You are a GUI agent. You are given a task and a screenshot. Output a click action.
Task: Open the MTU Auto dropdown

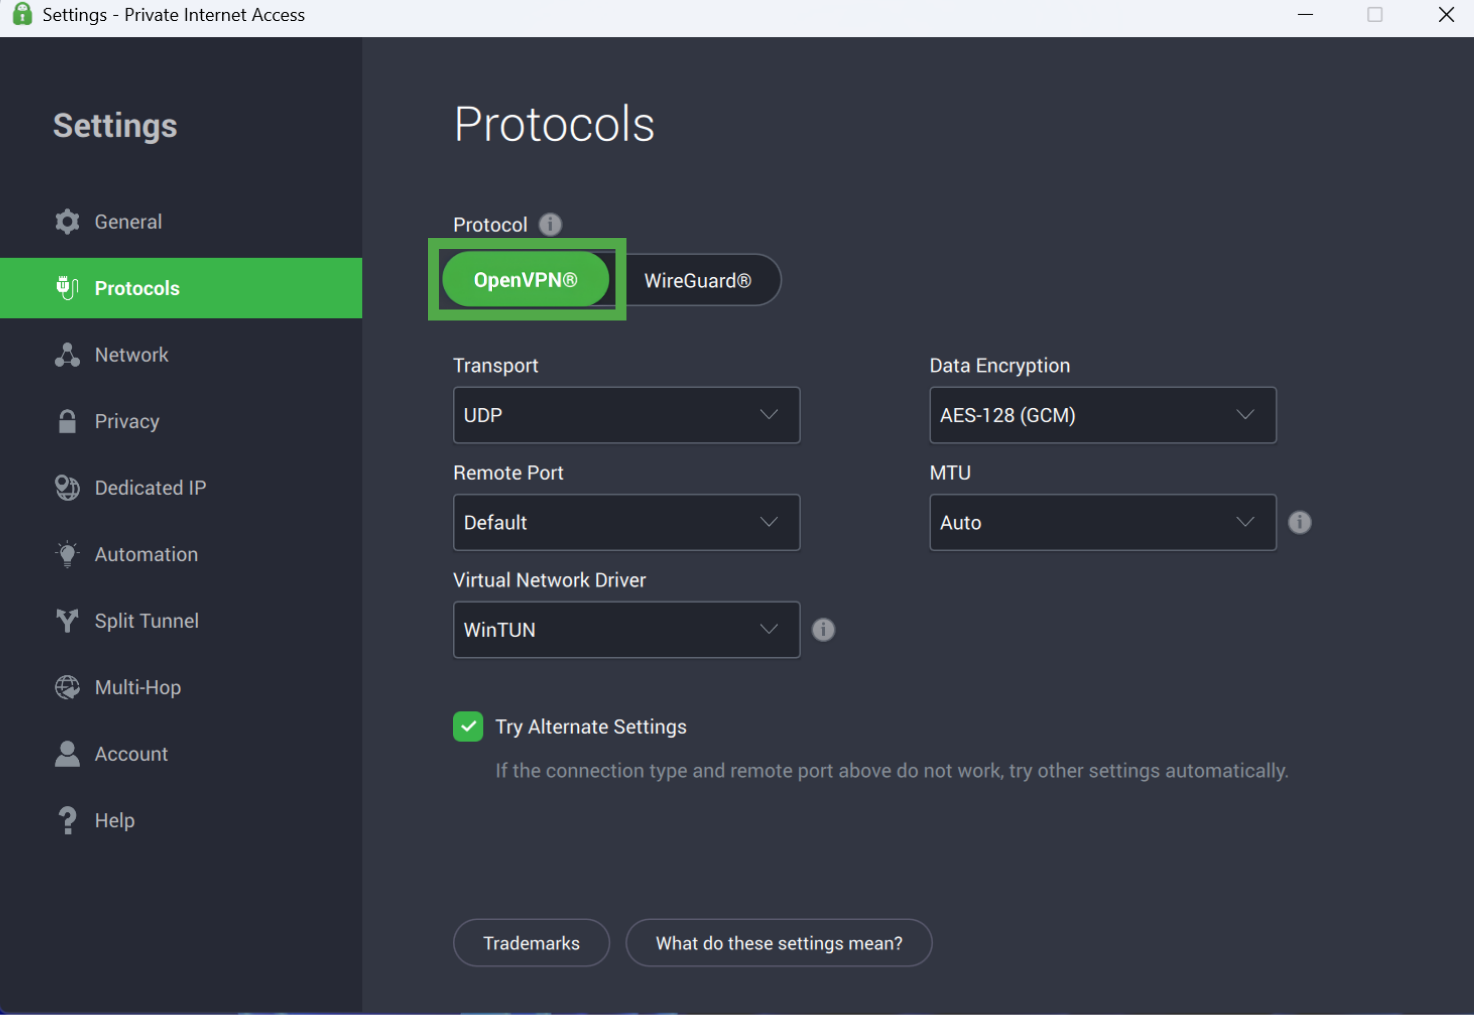point(1102,522)
